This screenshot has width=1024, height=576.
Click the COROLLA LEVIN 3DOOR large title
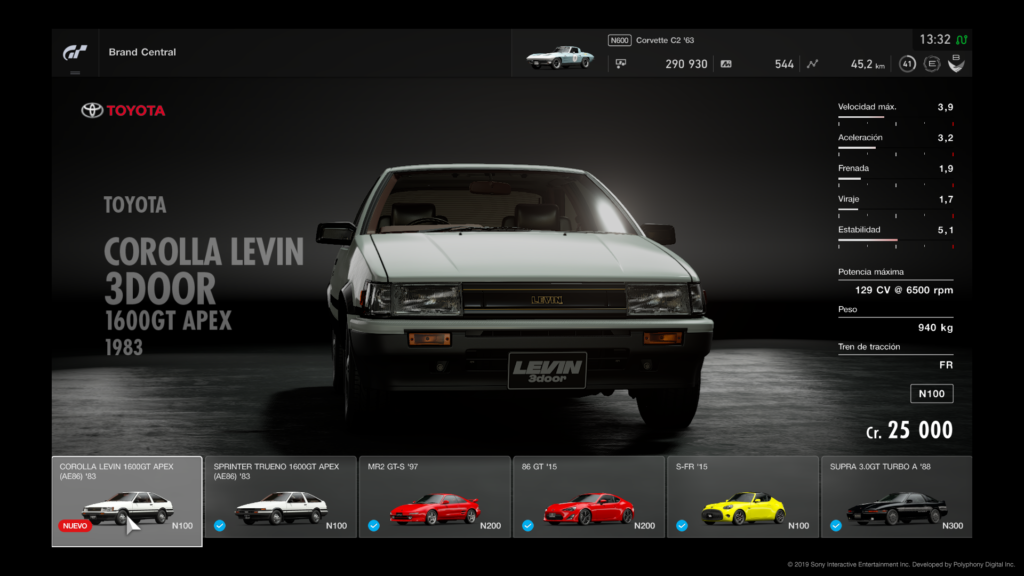pyautogui.click(x=203, y=270)
